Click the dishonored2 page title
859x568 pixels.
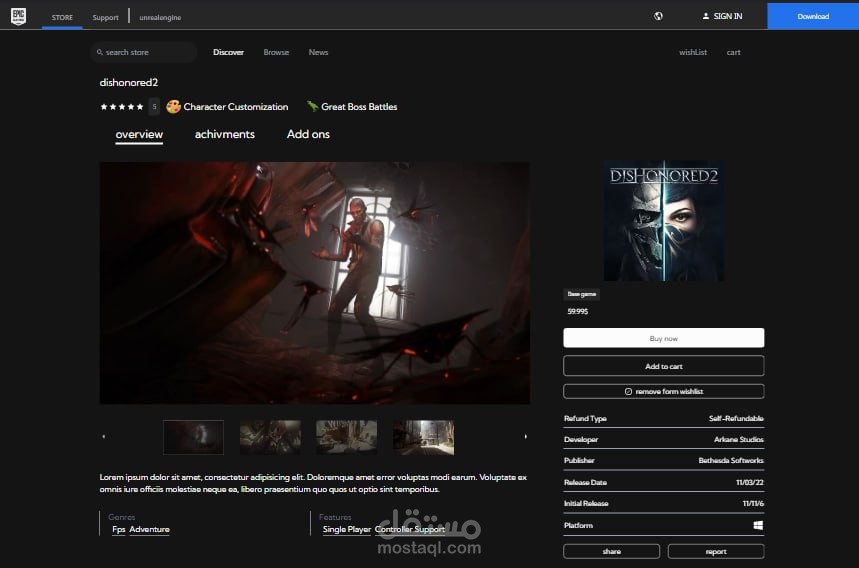coord(129,83)
